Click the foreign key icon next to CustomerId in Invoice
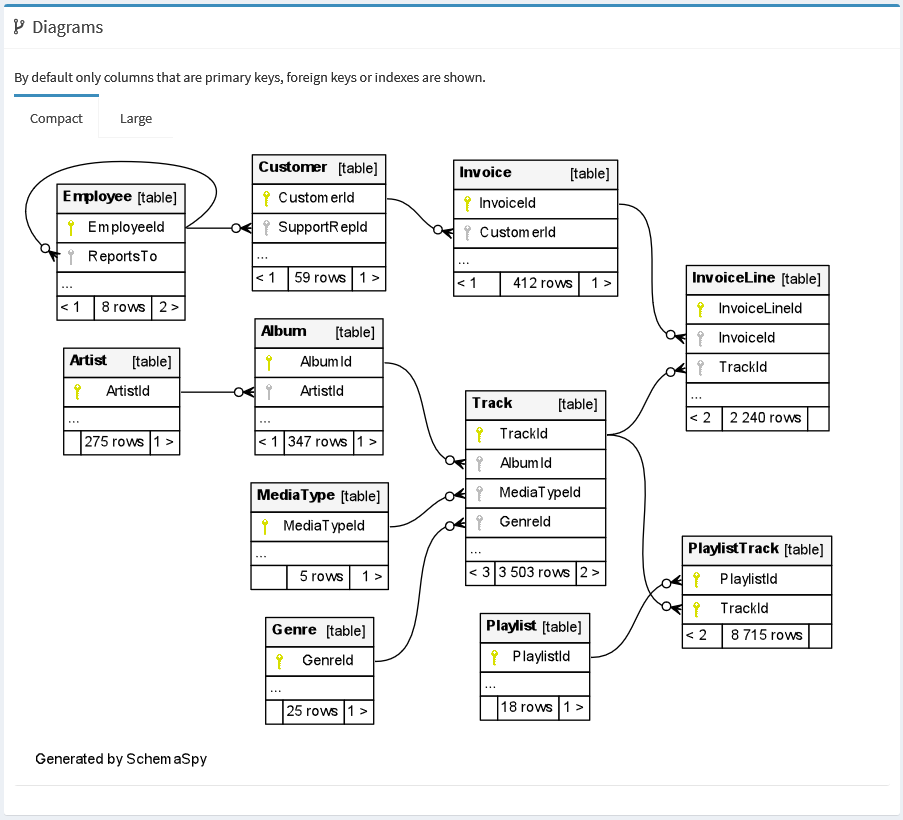This screenshot has height=820, width=903. tap(466, 232)
